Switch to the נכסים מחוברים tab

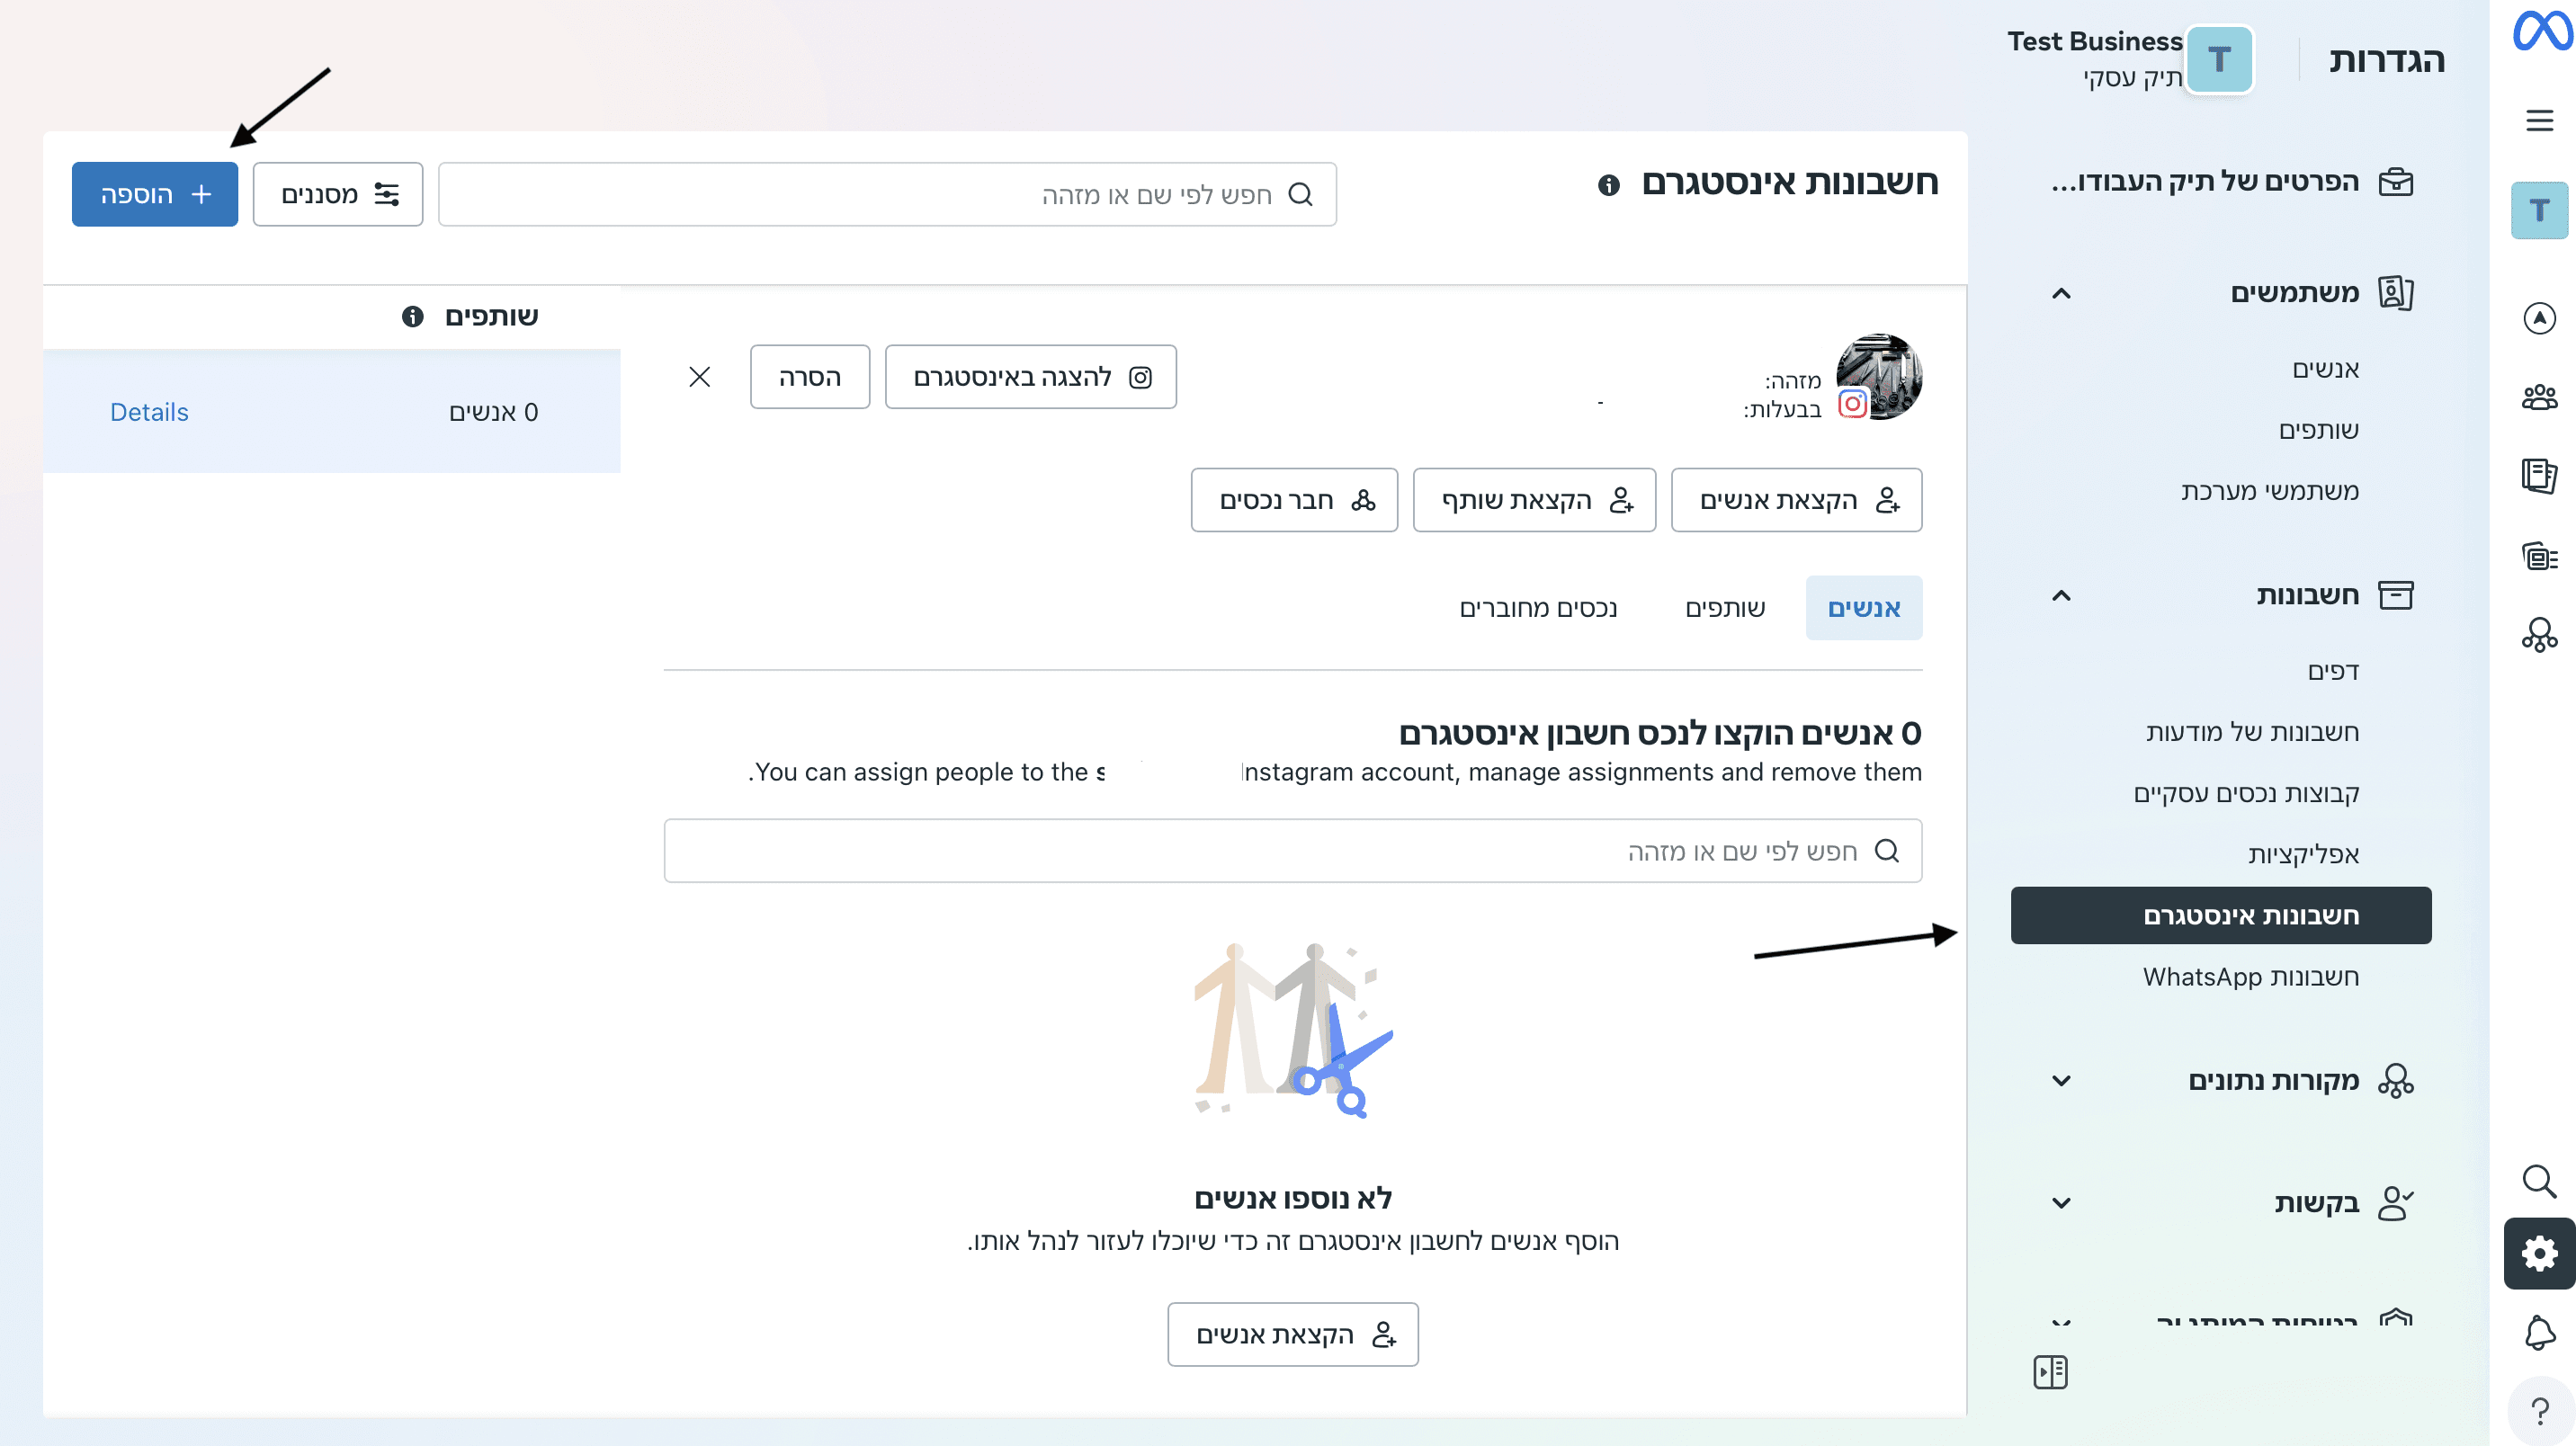[x=1538, y=608]
